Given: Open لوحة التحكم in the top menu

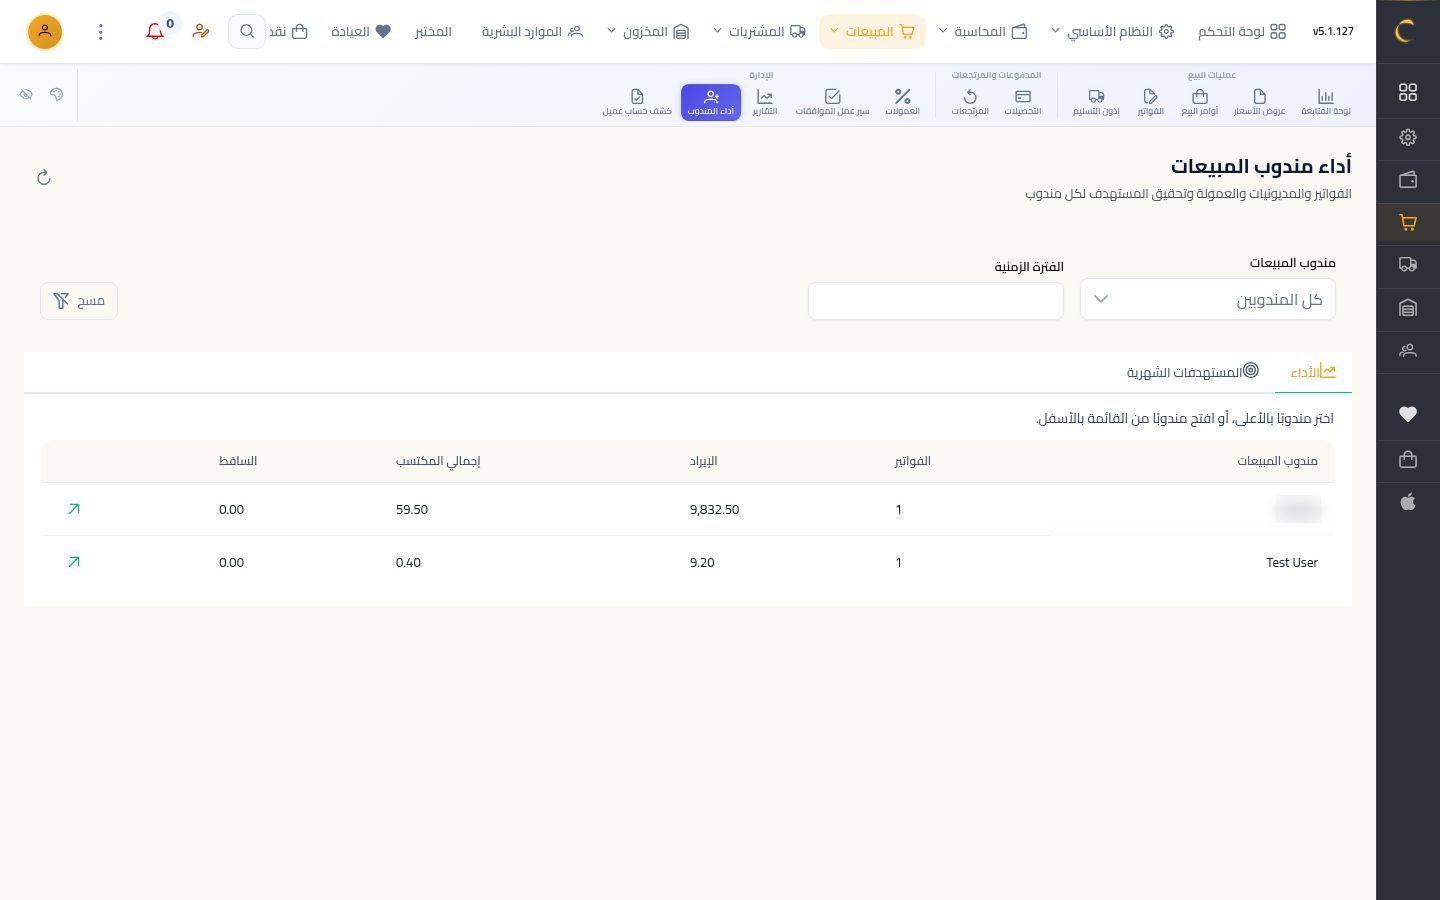Looking at the screenshot, I should 1243,32.
